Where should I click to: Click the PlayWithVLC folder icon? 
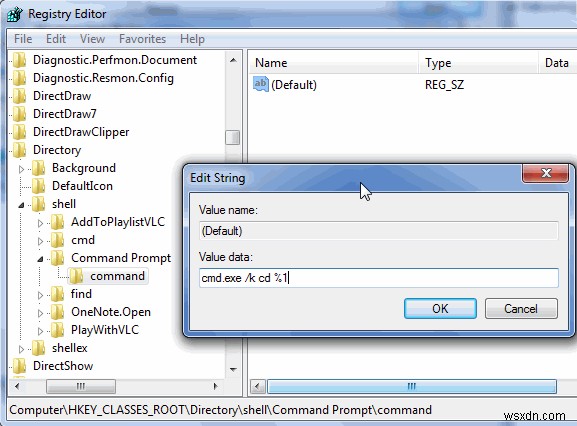(x=57, y=330)
